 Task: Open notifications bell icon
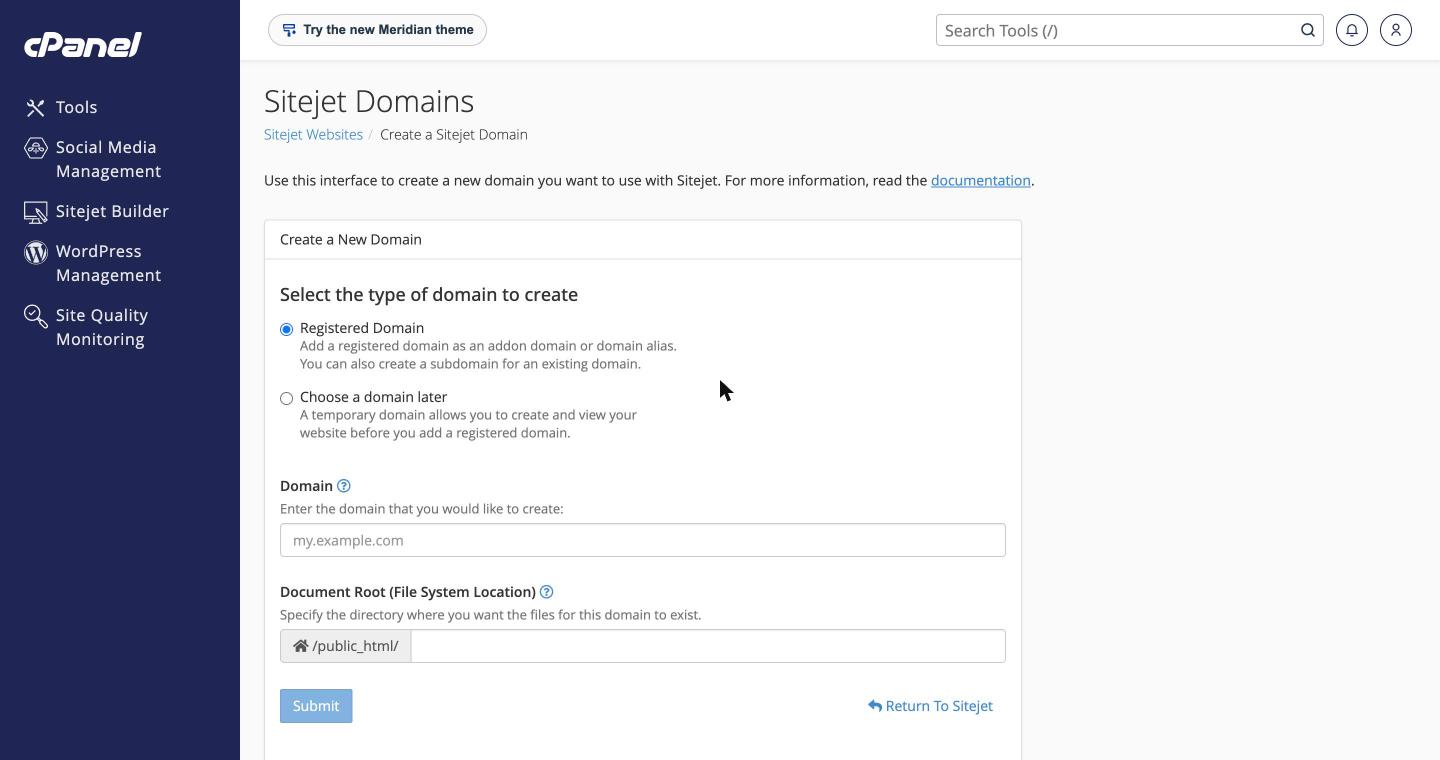1352,30
